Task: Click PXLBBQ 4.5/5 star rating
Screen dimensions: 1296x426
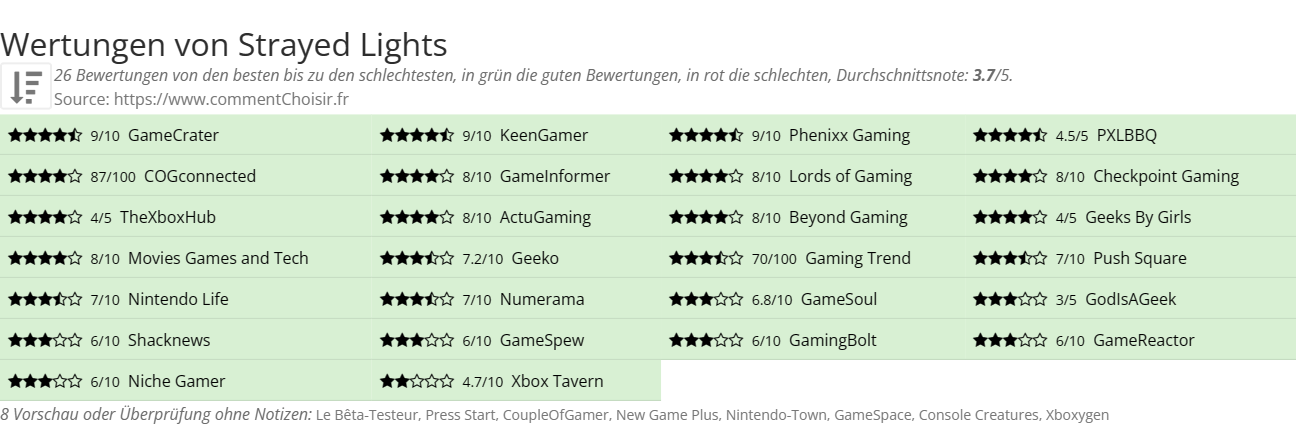Action: point(1010,135)
